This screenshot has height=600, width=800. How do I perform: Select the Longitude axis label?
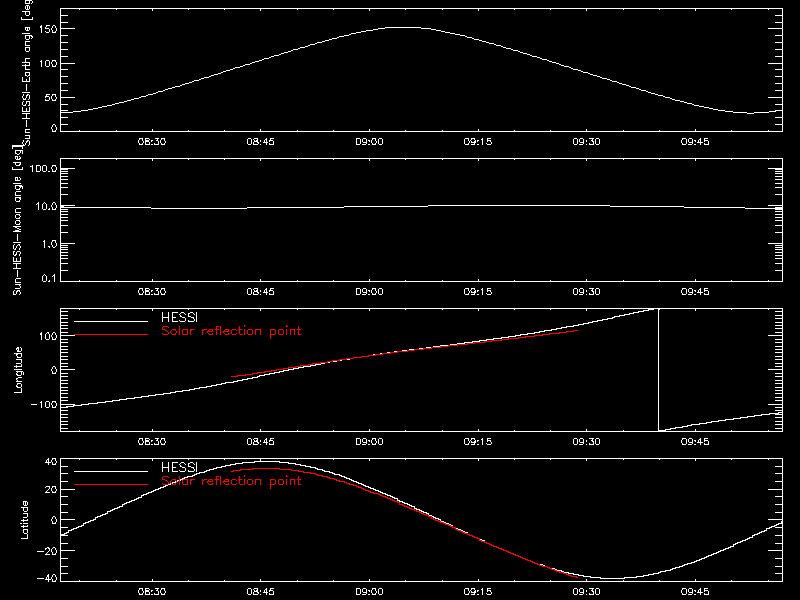(x=18, y=369)
